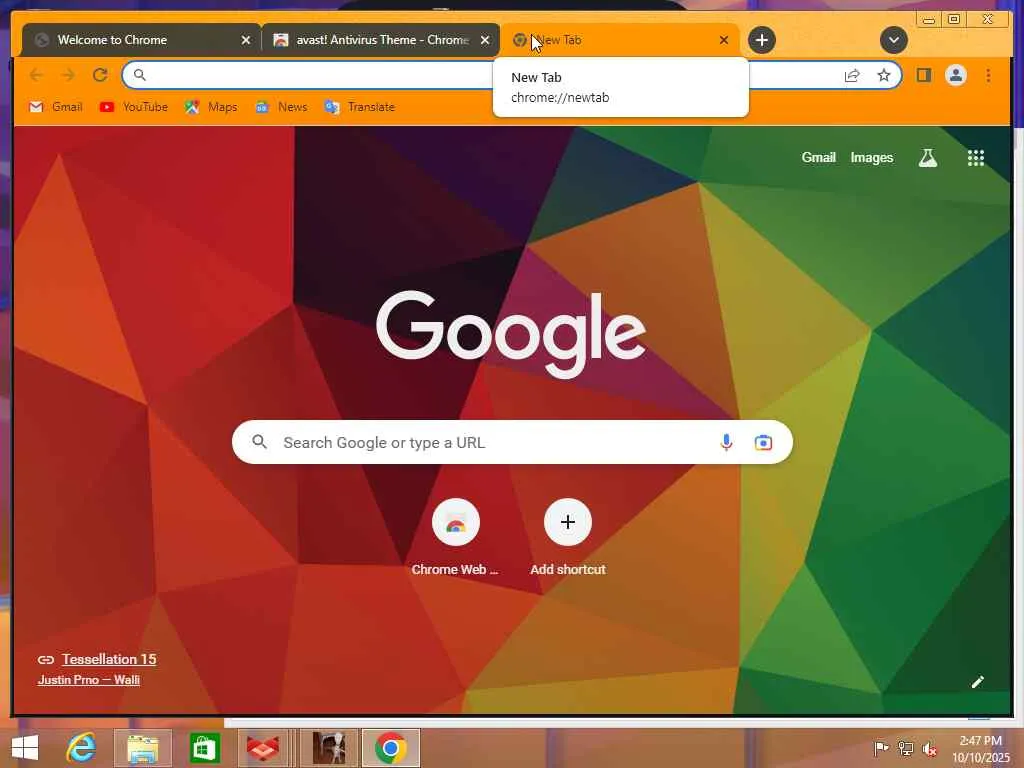1024x768 pixels.
Task: Reload the page with the refresh icon
Action: click(x=100, y=75)
